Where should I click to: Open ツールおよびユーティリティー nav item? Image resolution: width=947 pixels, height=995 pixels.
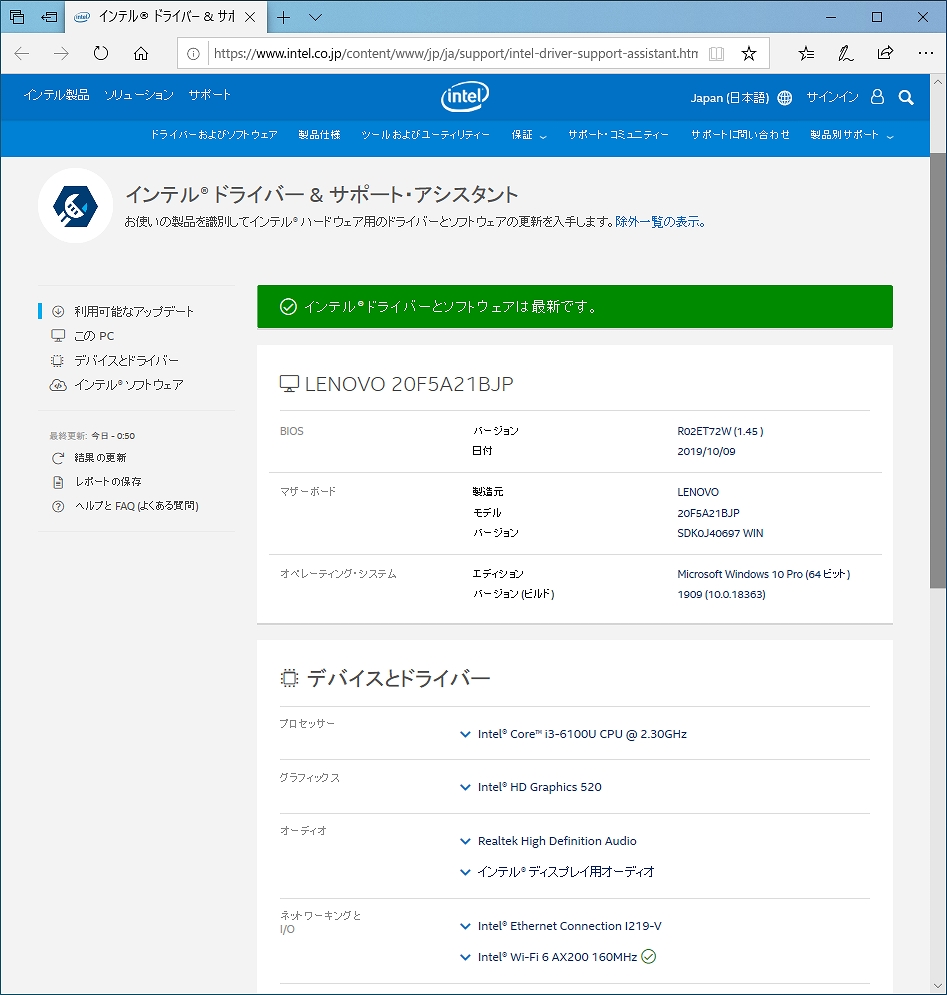click(x=425, y=135)
